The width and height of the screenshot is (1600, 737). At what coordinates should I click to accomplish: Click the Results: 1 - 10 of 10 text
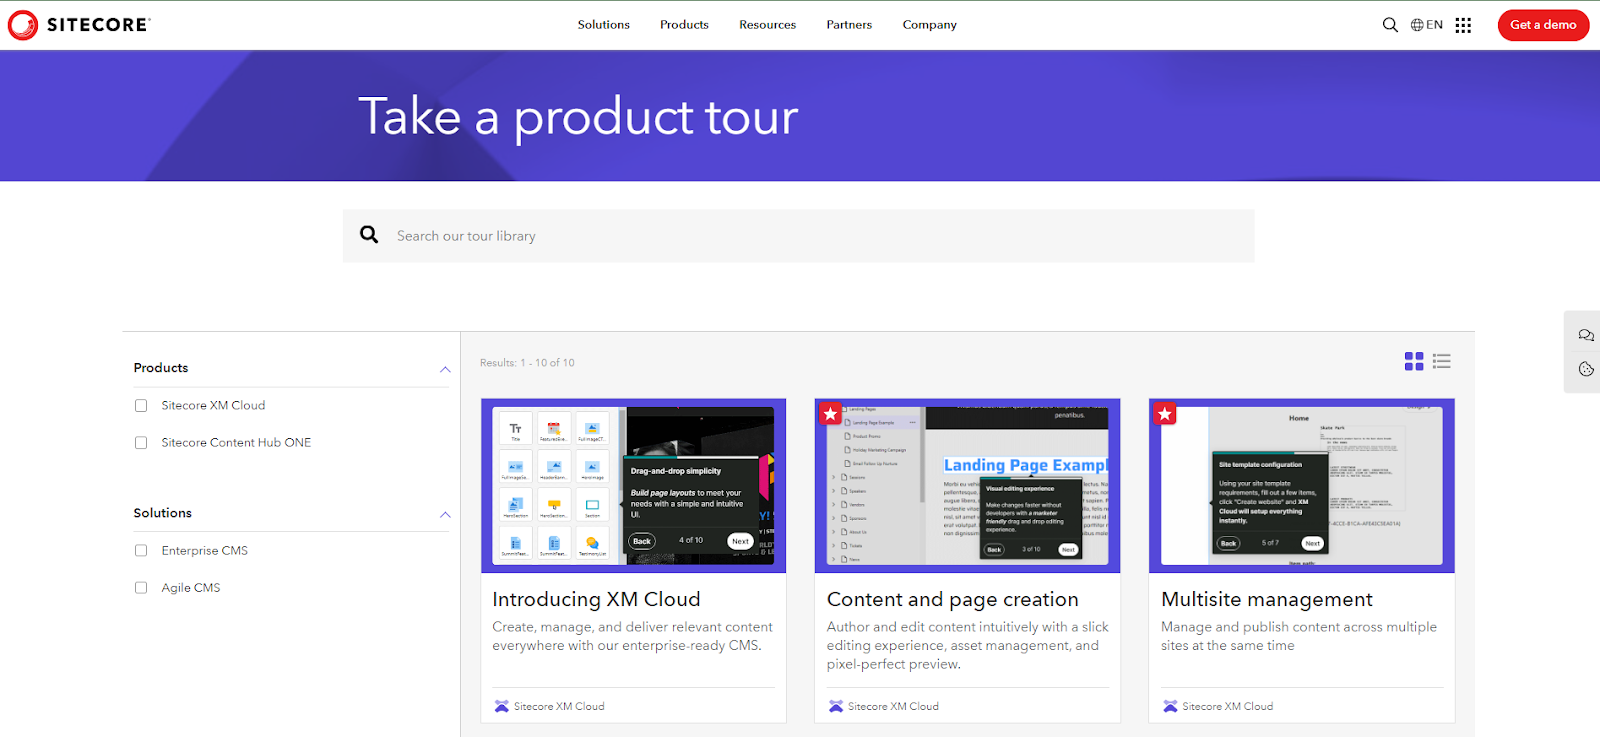[x=527, y=363]
